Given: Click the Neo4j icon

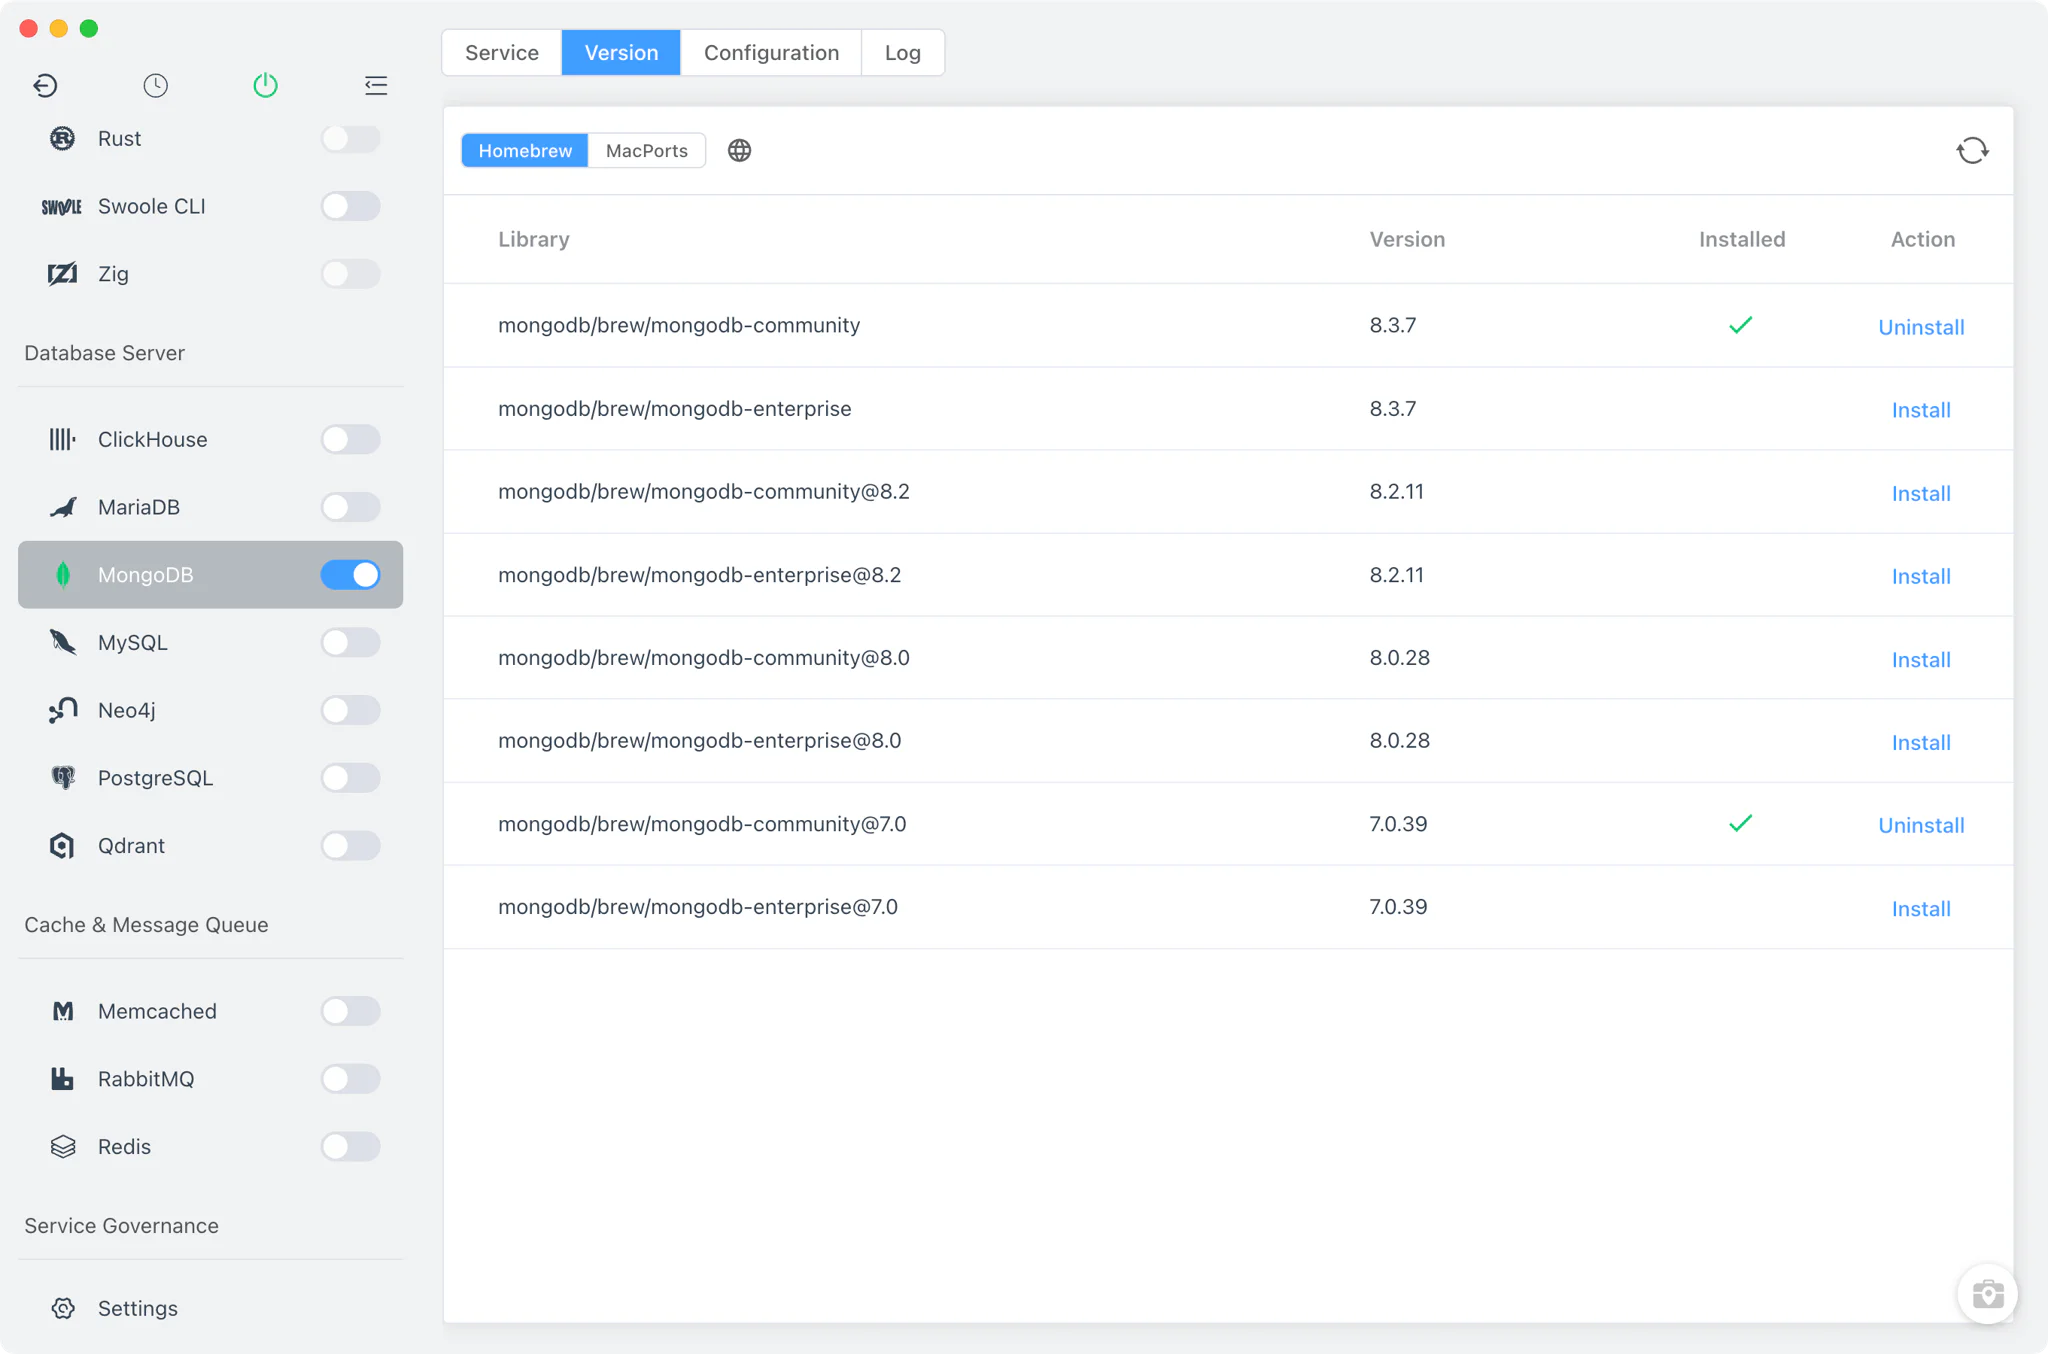Looking at the screenshot, I should pos(62,710).
